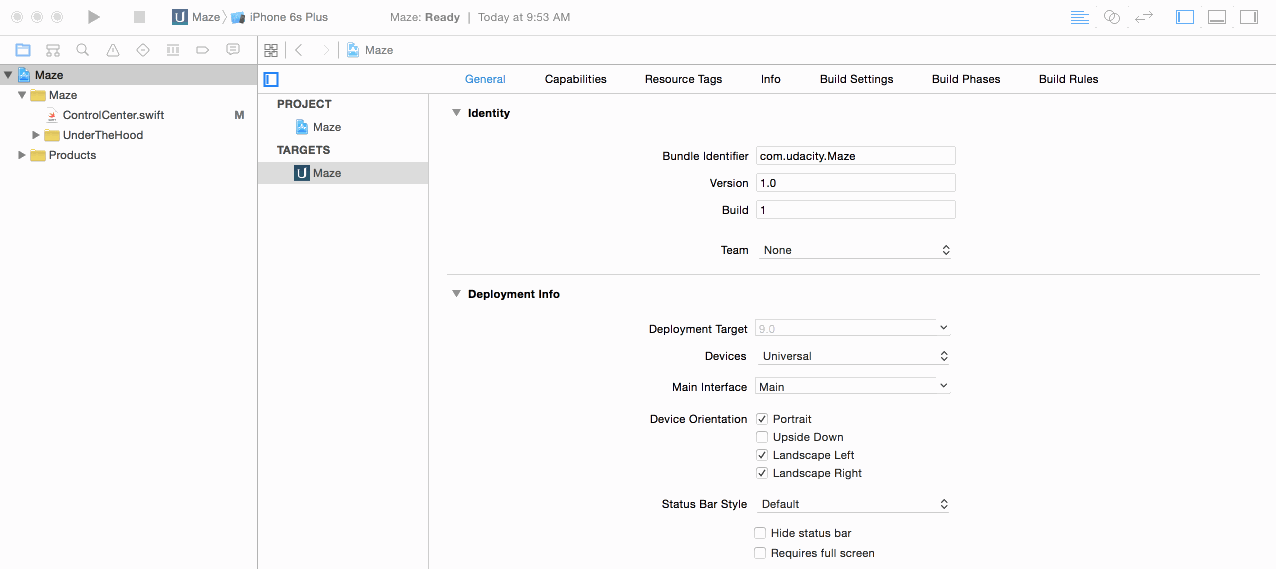Enable Hide status bar option
This screenshot has width=1276, height=569.
(760, 533)
